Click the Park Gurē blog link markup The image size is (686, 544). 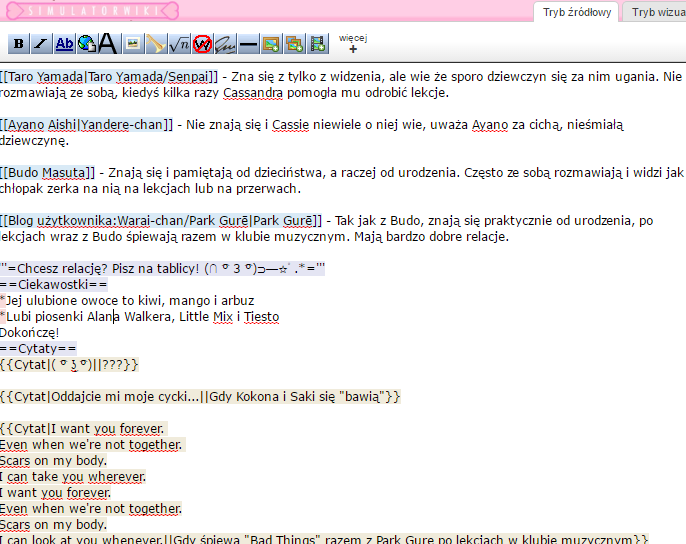[161, 221]
